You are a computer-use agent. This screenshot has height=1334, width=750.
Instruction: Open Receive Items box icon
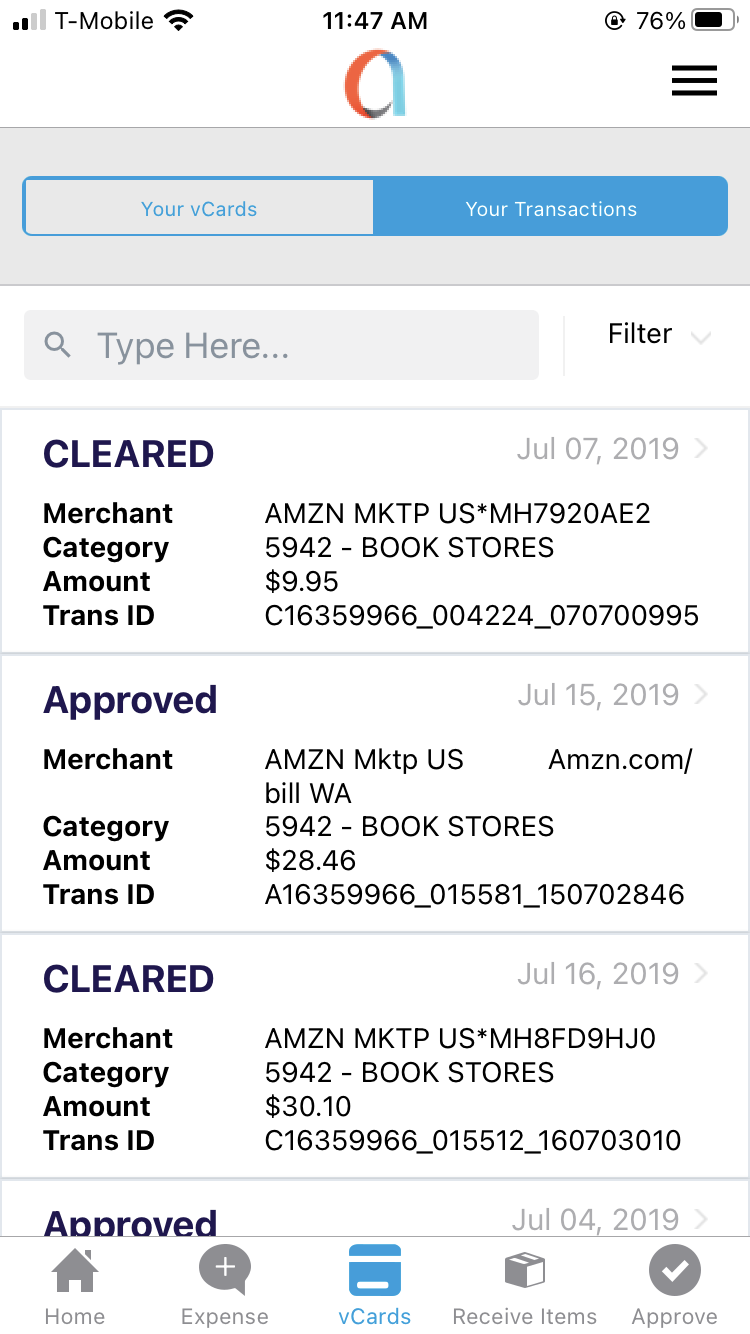click(x=525, y=1271)
